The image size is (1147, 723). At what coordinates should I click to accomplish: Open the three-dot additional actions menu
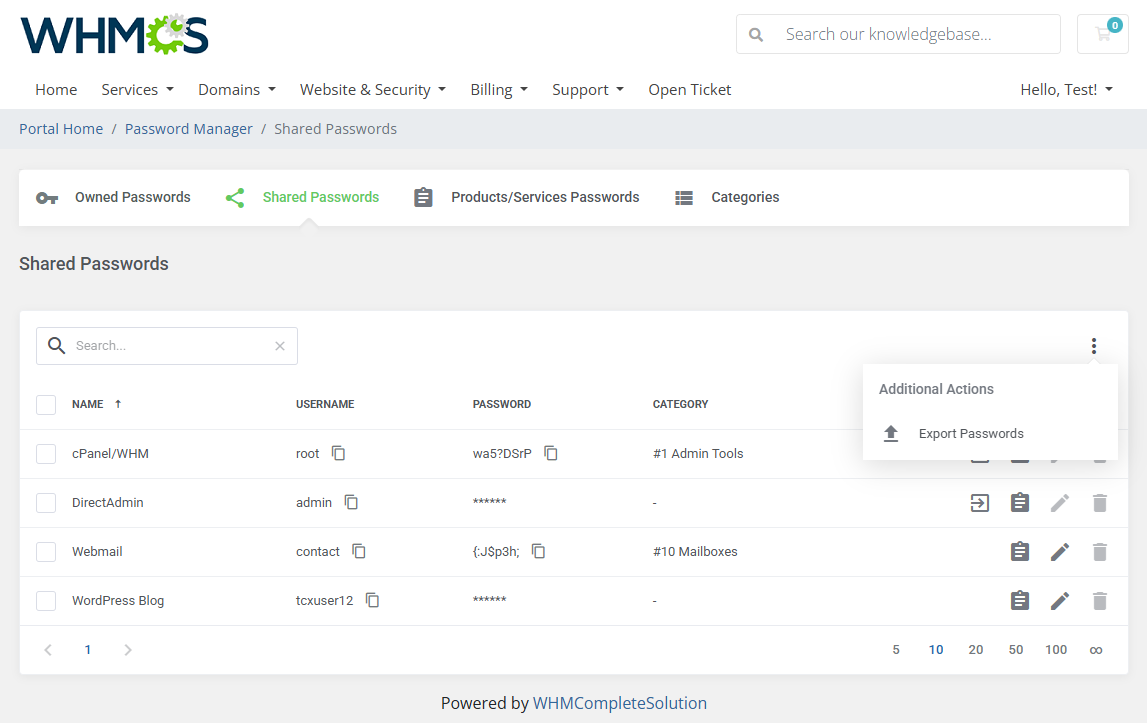tap(1094, 346)
